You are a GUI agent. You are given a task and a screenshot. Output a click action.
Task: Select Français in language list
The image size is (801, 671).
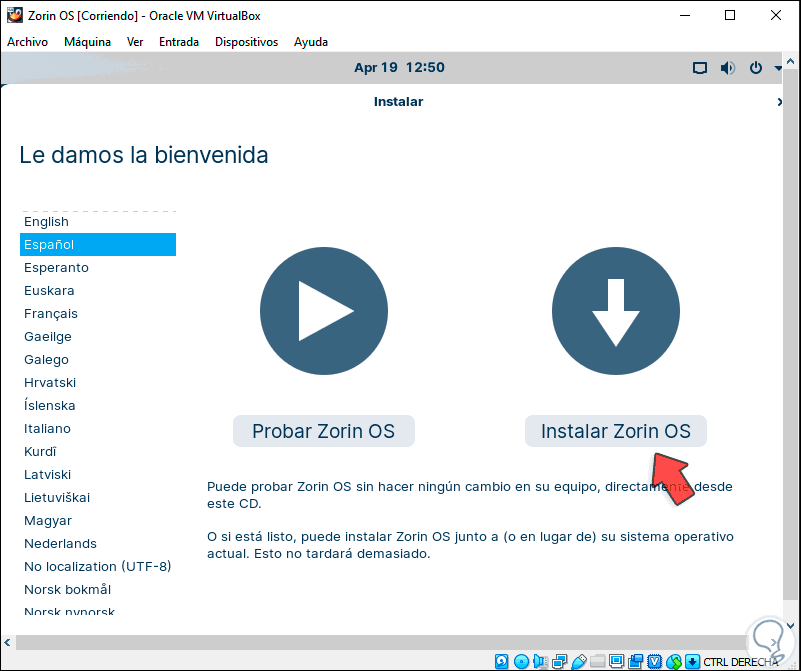pyautogui.click(x=98, y=314)
